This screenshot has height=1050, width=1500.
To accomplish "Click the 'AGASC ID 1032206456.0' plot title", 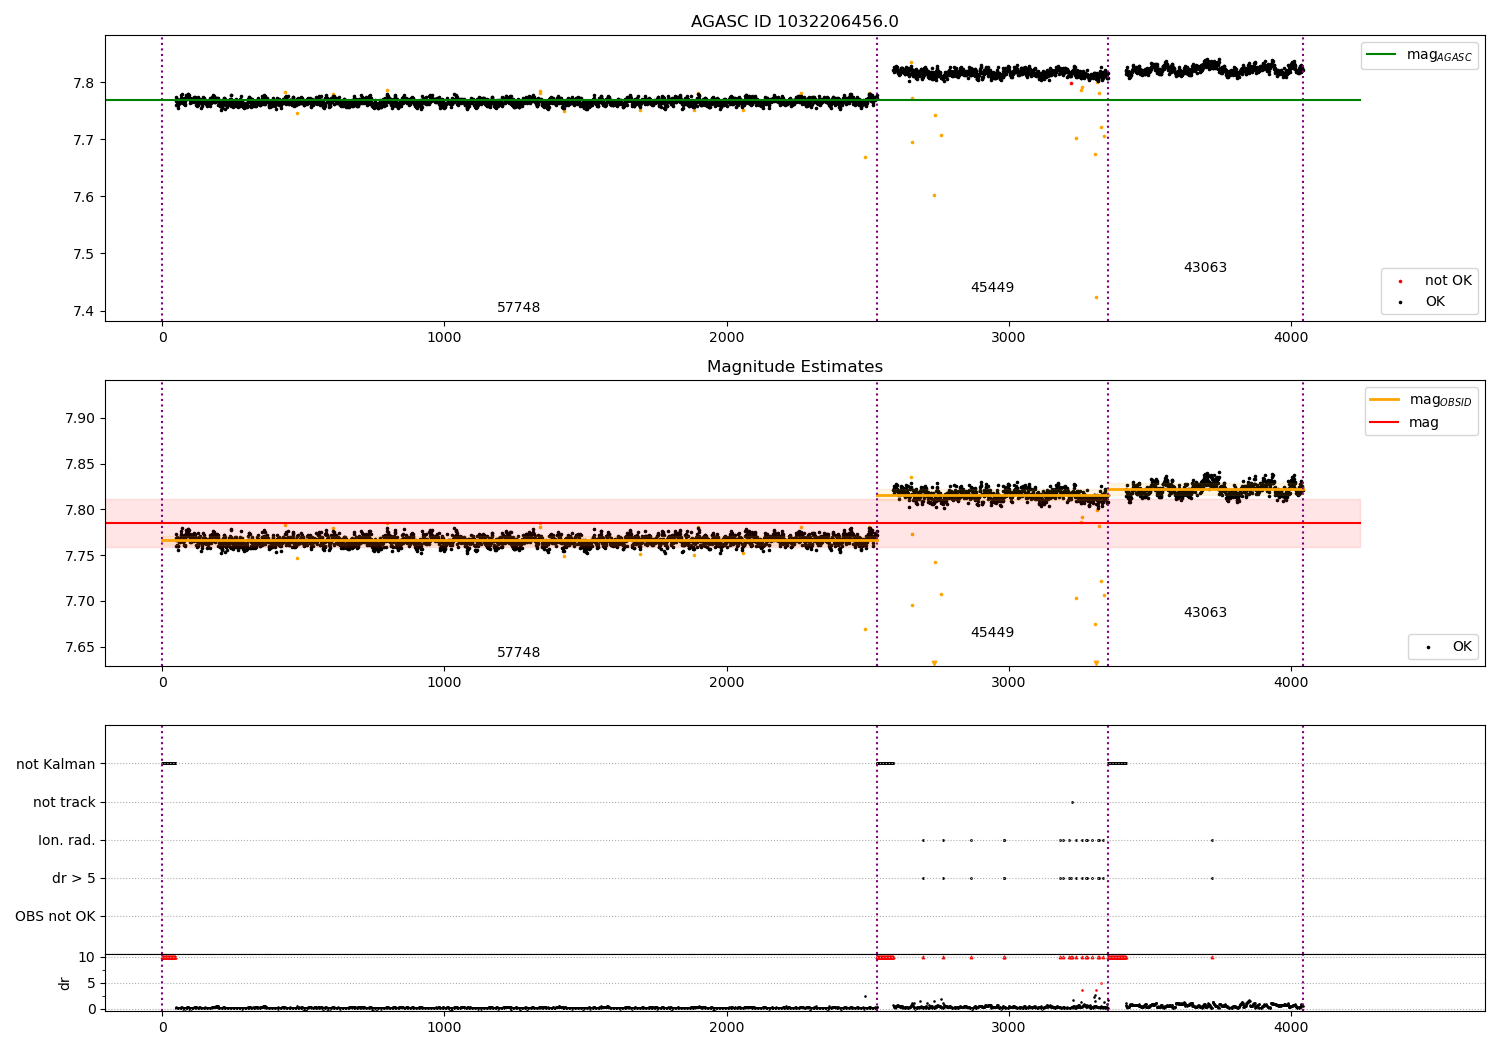I will tap(794, 22).
